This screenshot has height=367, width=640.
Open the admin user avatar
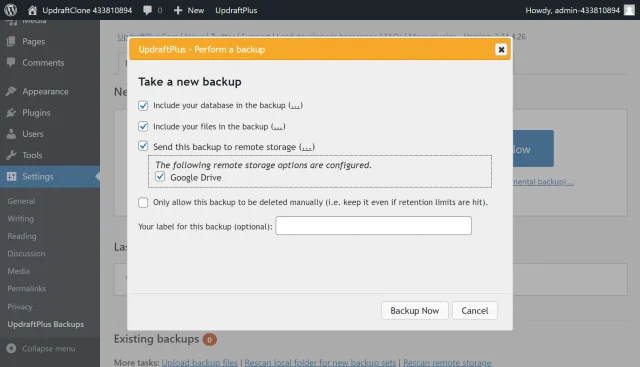coord(629,10)
